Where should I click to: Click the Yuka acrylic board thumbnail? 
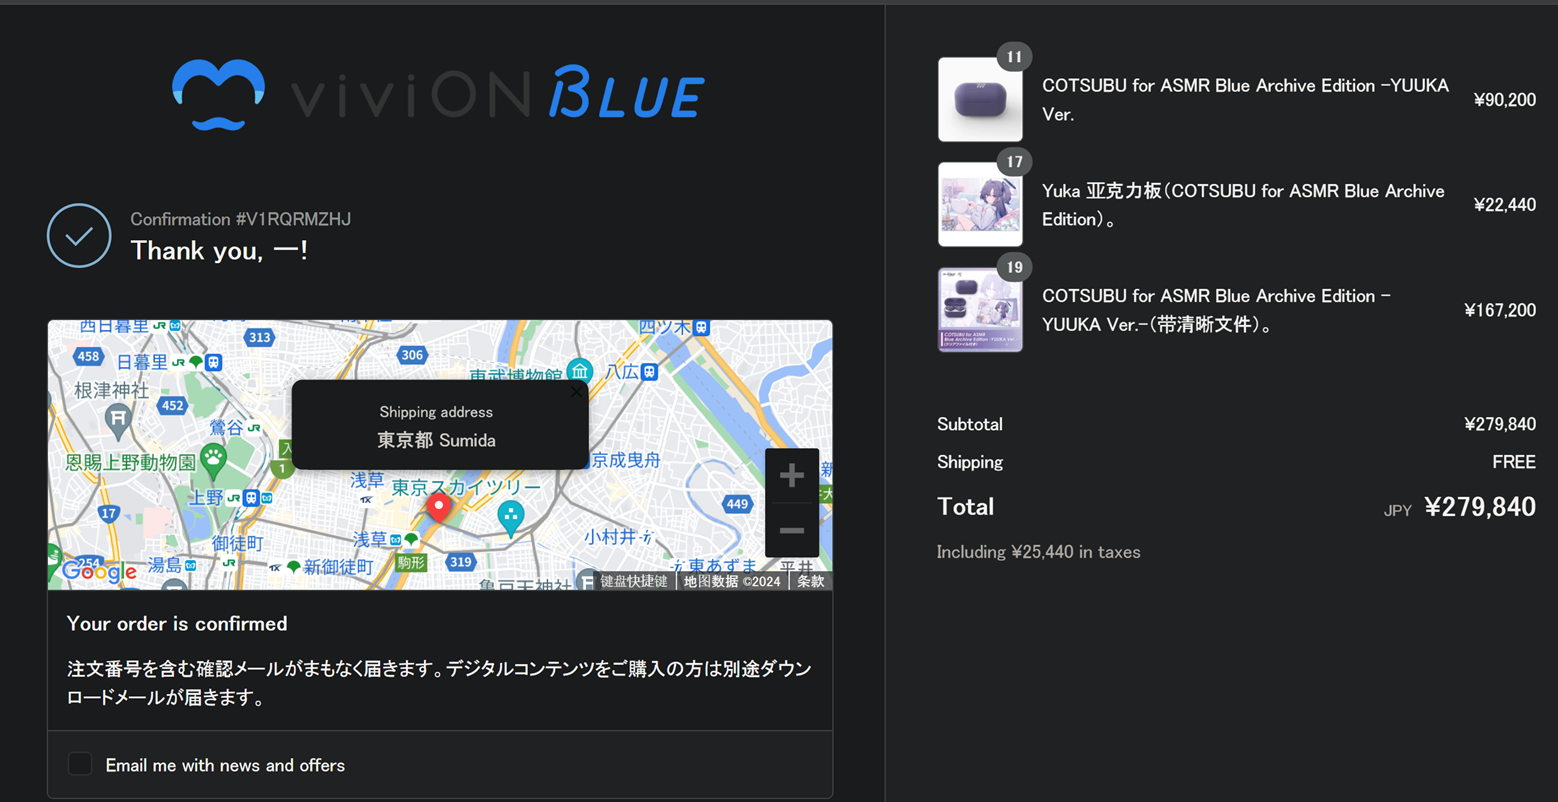click(x=980, y=205)
